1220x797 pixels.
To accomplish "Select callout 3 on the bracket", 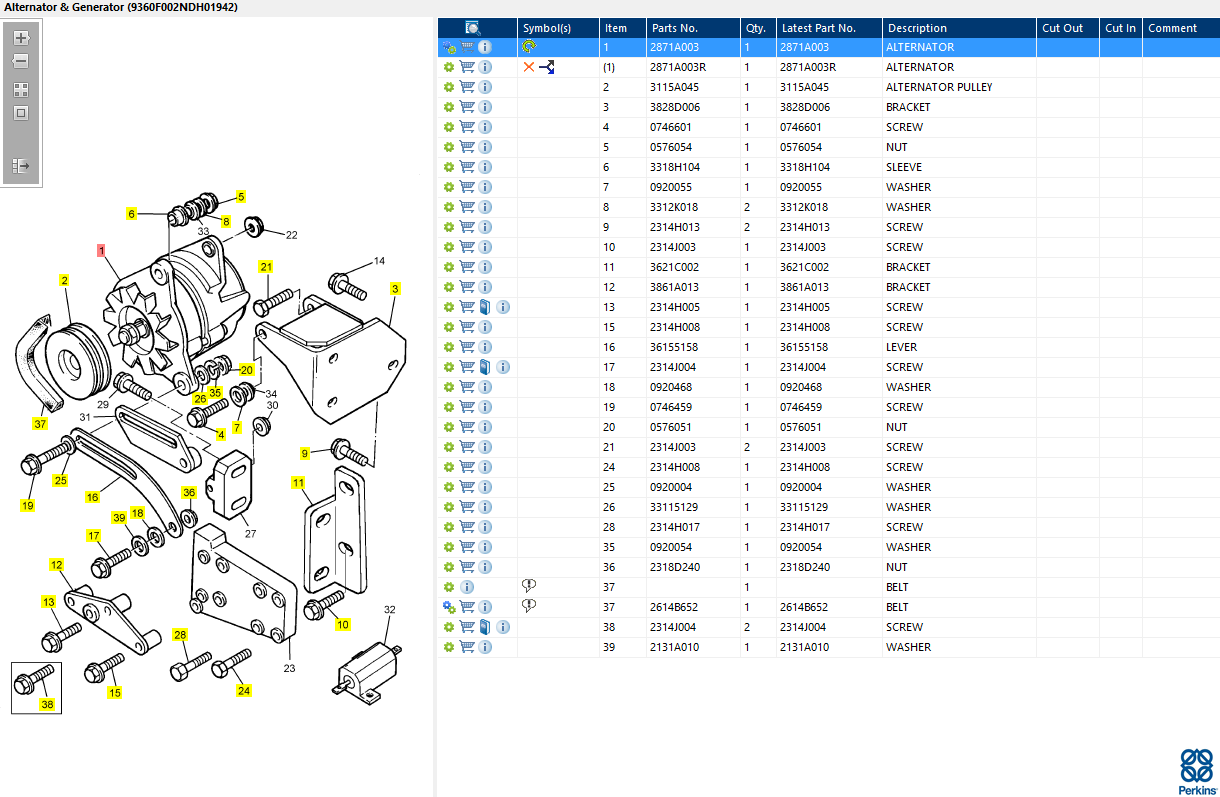I will pyautogui.click(x=395, y=289).
